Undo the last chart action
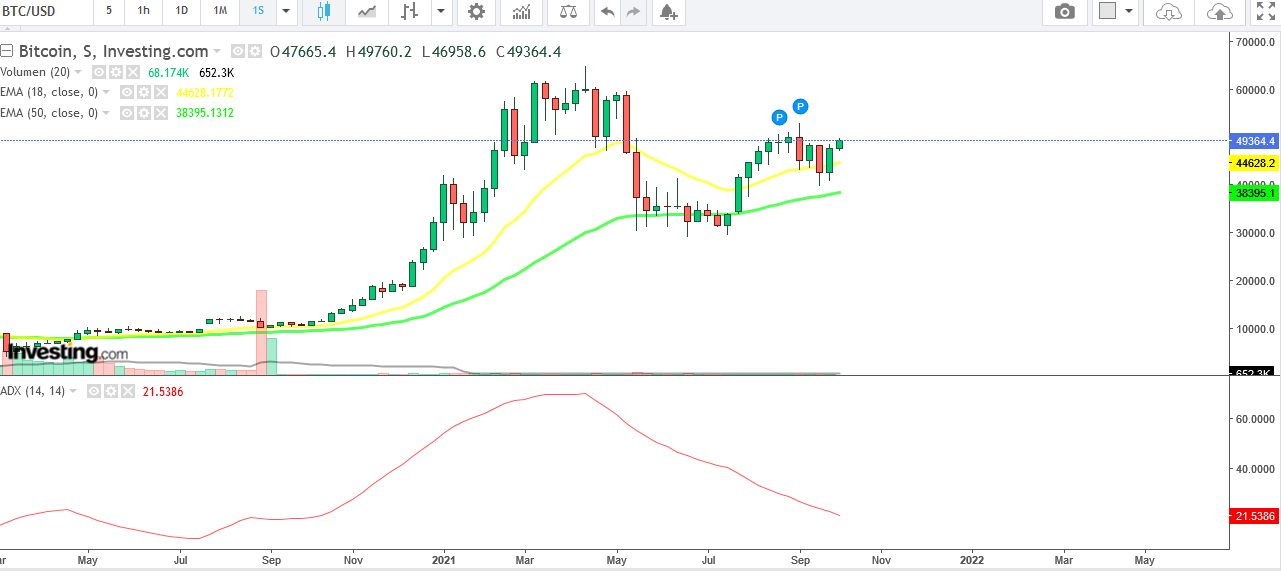Viewport: 1281px width, 571px height. [606, 12]
